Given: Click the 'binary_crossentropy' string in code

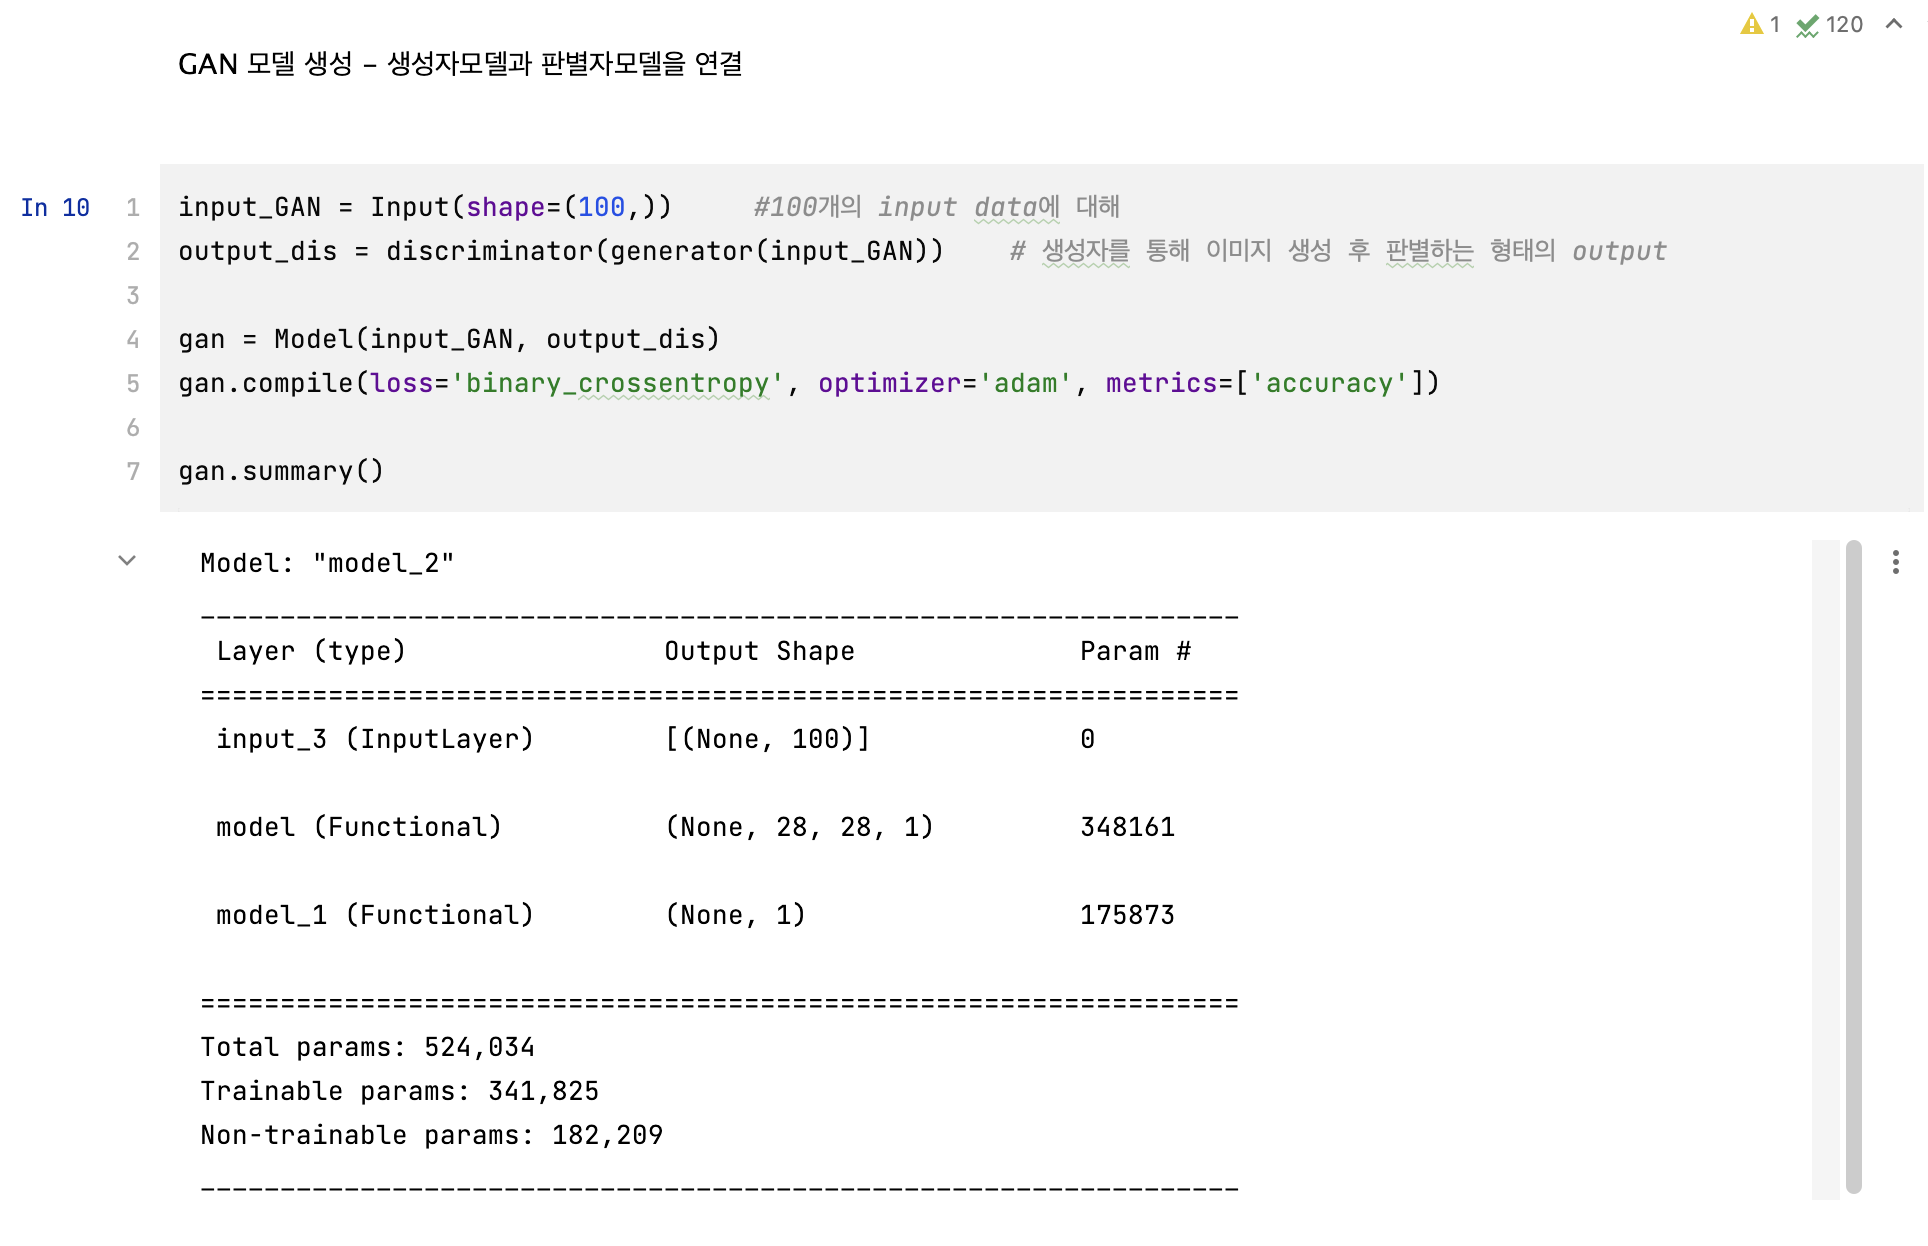Looking at the screenshot, I should click(616, 384).
